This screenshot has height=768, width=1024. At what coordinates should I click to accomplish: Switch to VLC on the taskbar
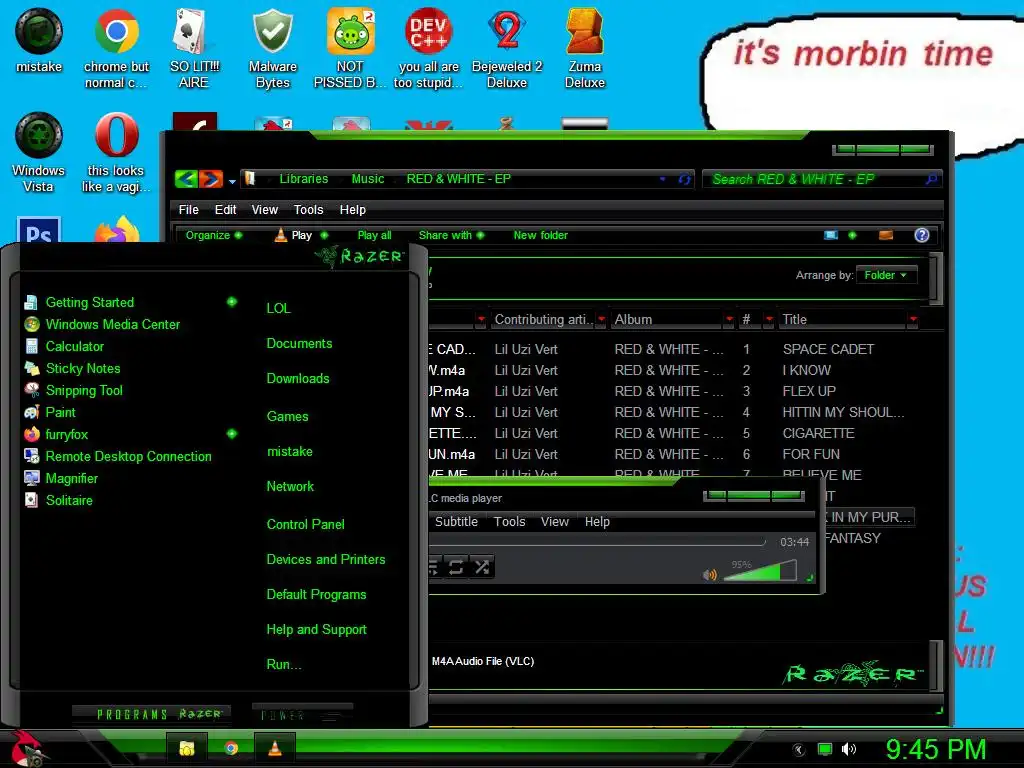click(x=275, y=748)
